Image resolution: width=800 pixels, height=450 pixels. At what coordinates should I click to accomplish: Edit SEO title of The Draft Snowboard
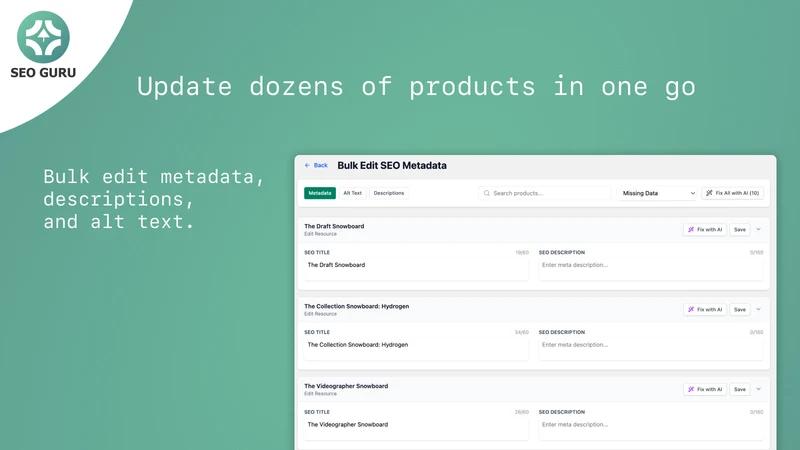[416, 269]
